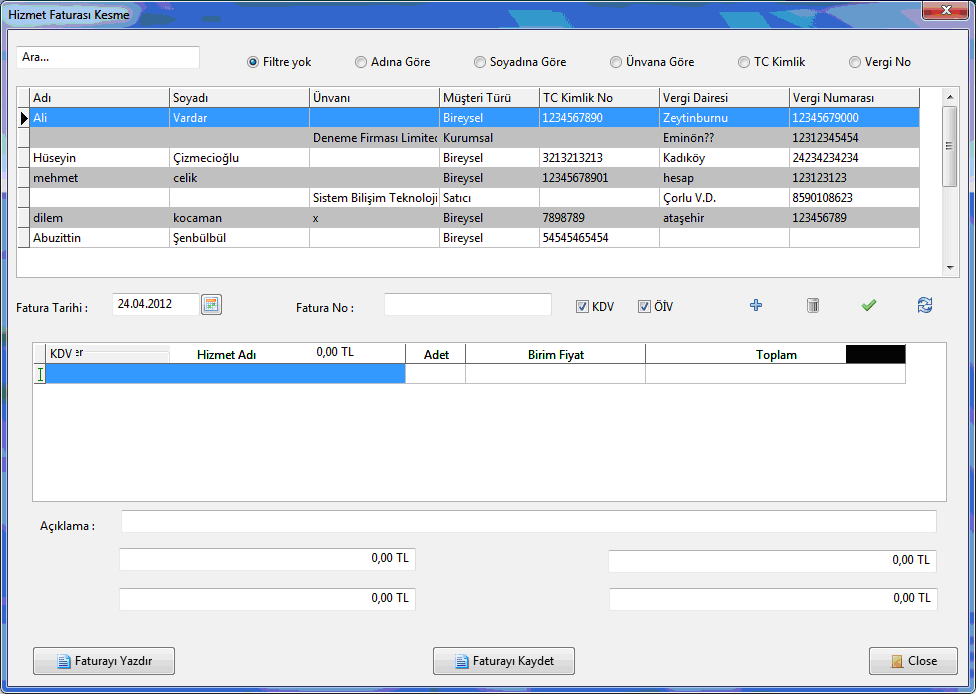Click the TC Kimlik No column header
This screenshot has width=976, height=694.
[599, 98]
